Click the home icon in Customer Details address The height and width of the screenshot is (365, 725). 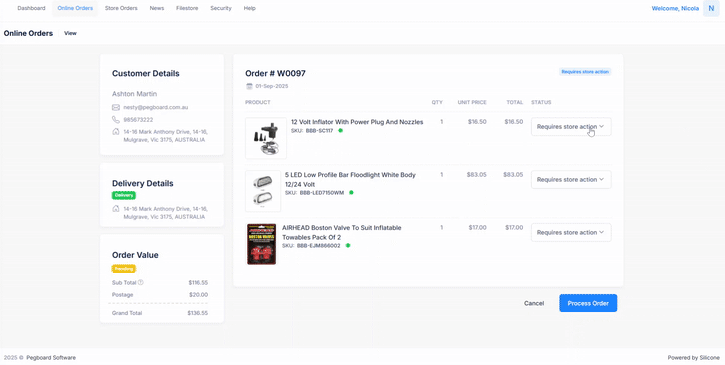click(x=116, y=131)
